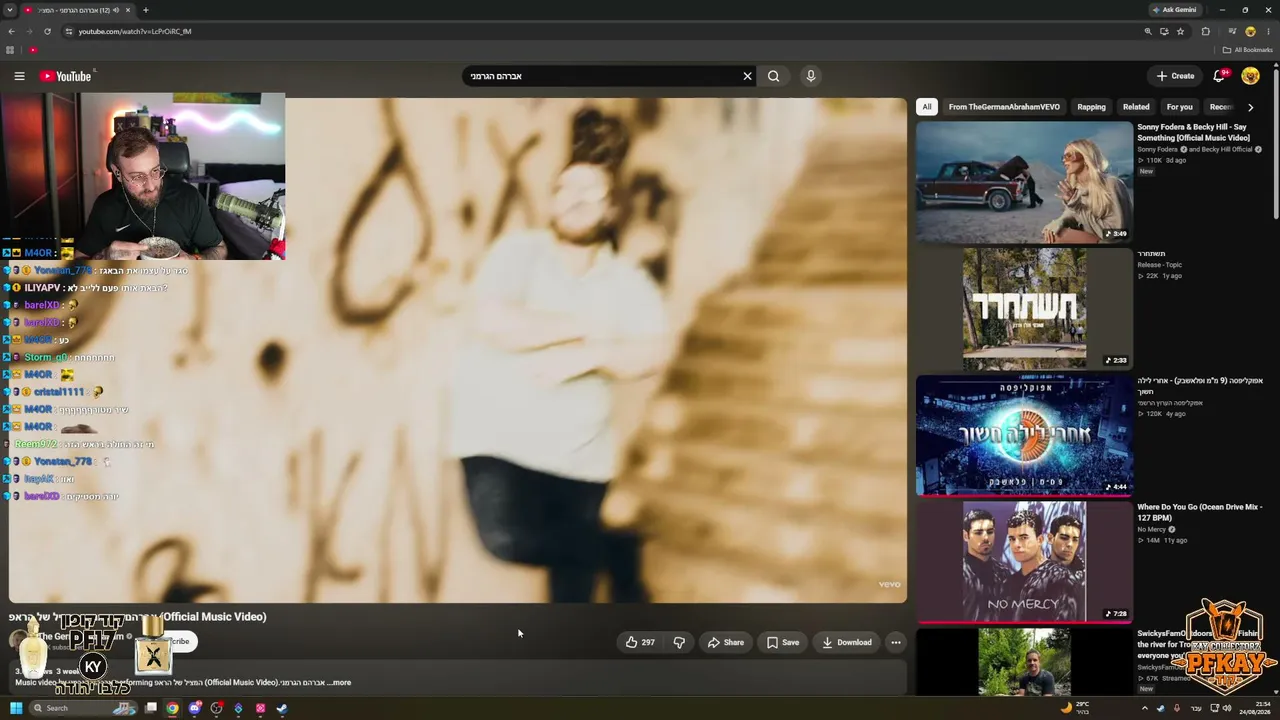The height and width of the screenshot is (720, 1280).
Task: Like the video with 297 likes
Action: point(640,642)
